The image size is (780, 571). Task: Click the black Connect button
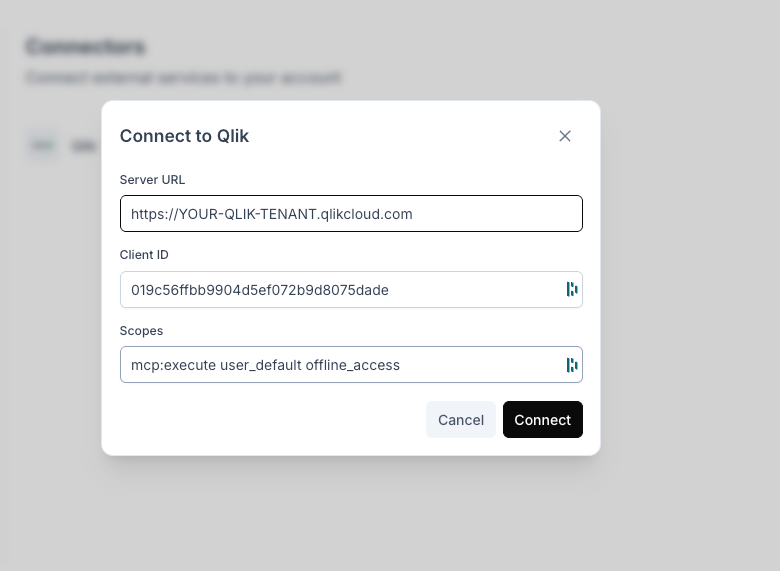tap(542, 420)
